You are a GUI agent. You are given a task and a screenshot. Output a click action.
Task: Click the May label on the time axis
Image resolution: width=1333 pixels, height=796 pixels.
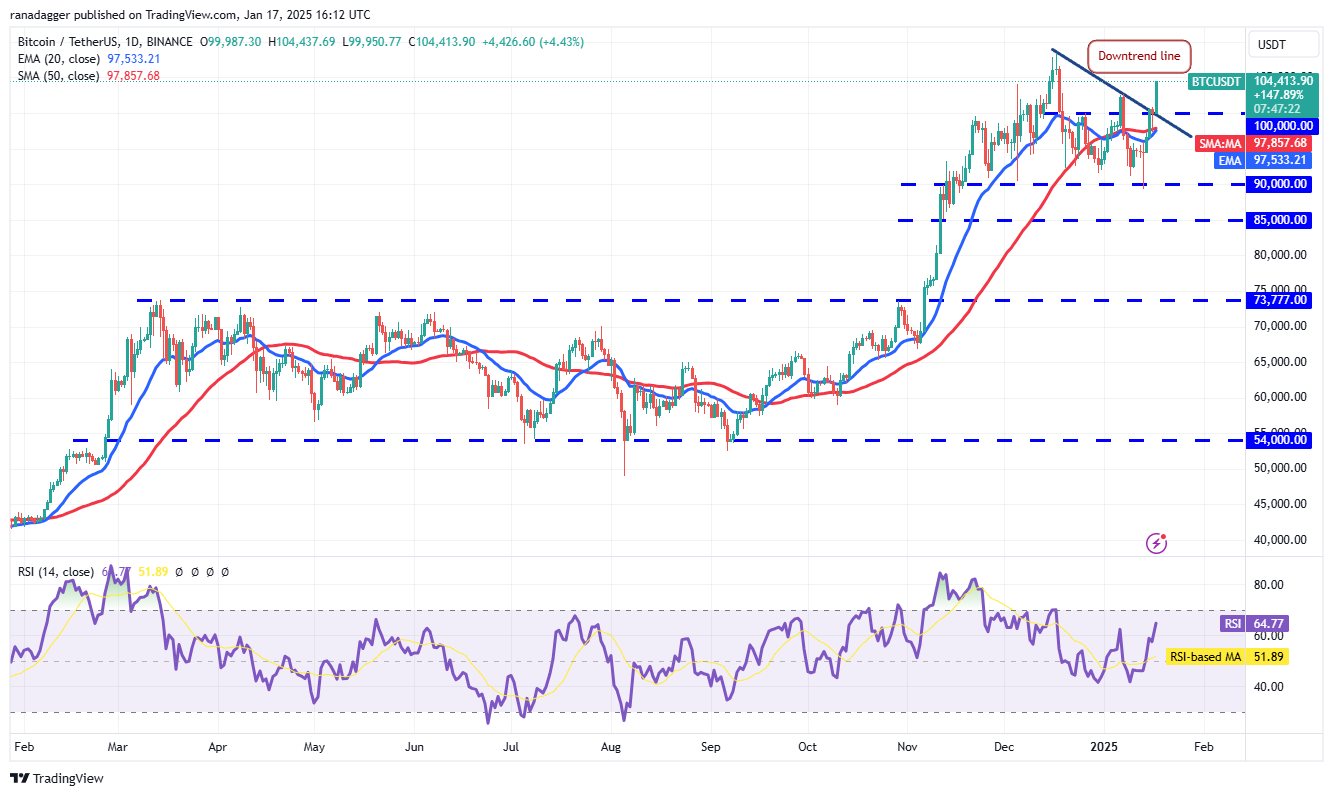[314, 747]
